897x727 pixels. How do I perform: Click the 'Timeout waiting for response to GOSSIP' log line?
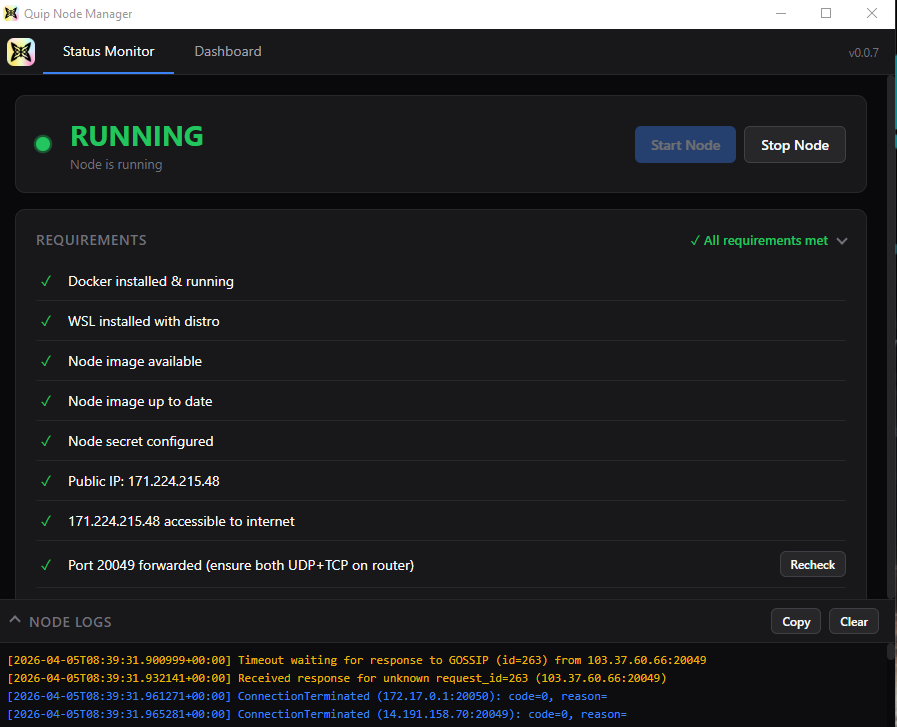click(357, 660)
